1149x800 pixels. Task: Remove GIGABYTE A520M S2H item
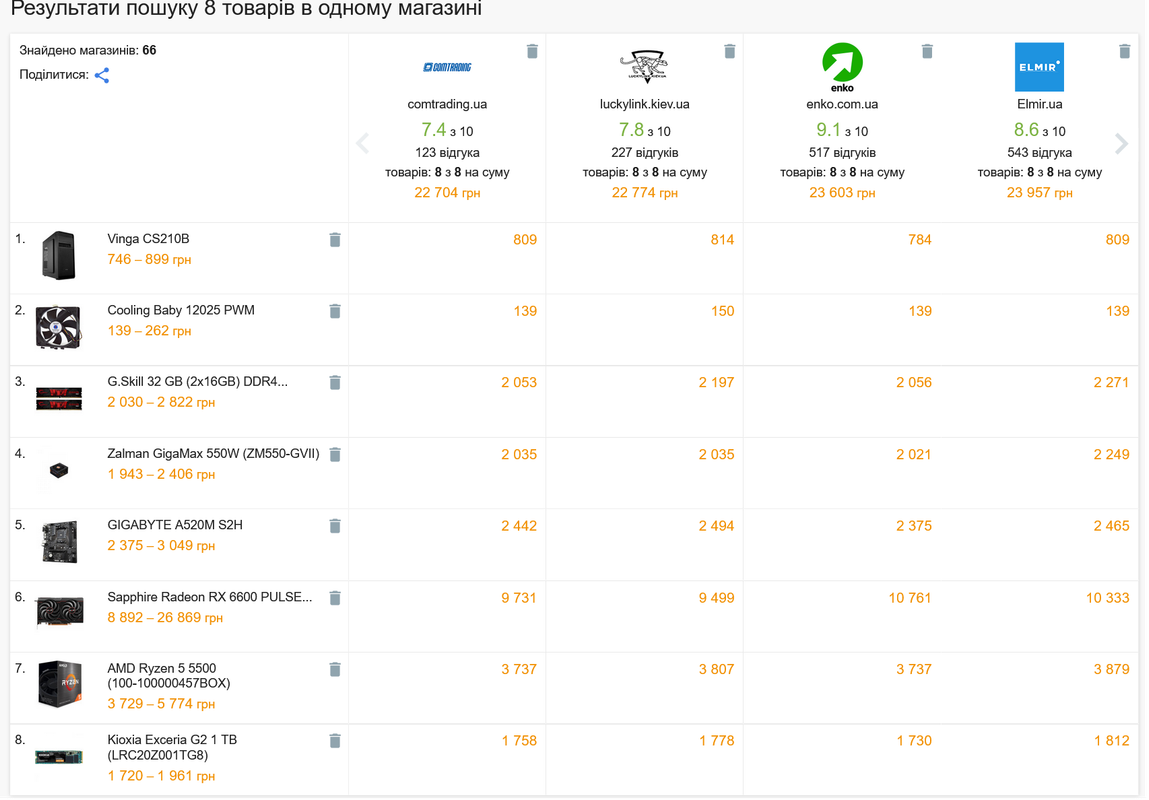click(336, 527)
